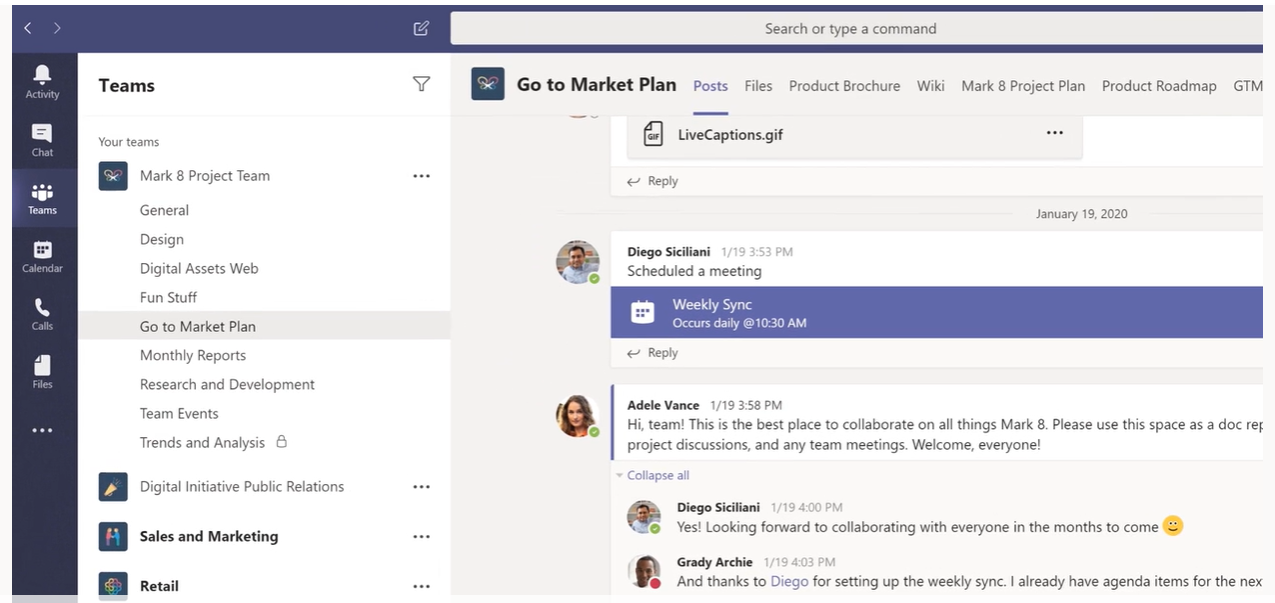The height and width of the screenshot is (603, 1275).
Task: Click the Go to Market Plan channel logo
Action: 488,85
